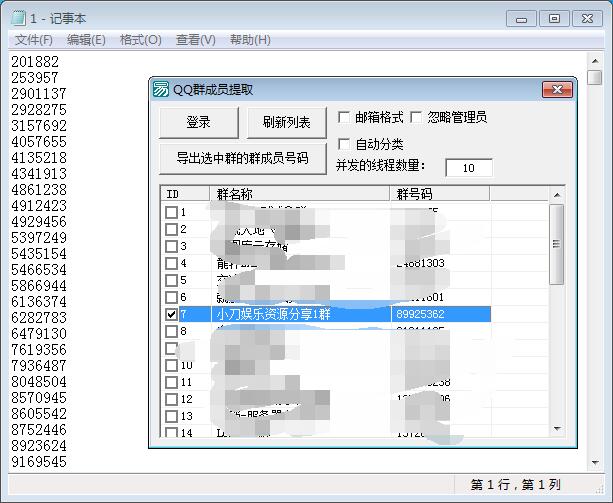Click the QQ群成员提取 dialog app icon
The width and height of the screenshot is (613, 503).
click(x=161, y=89)
